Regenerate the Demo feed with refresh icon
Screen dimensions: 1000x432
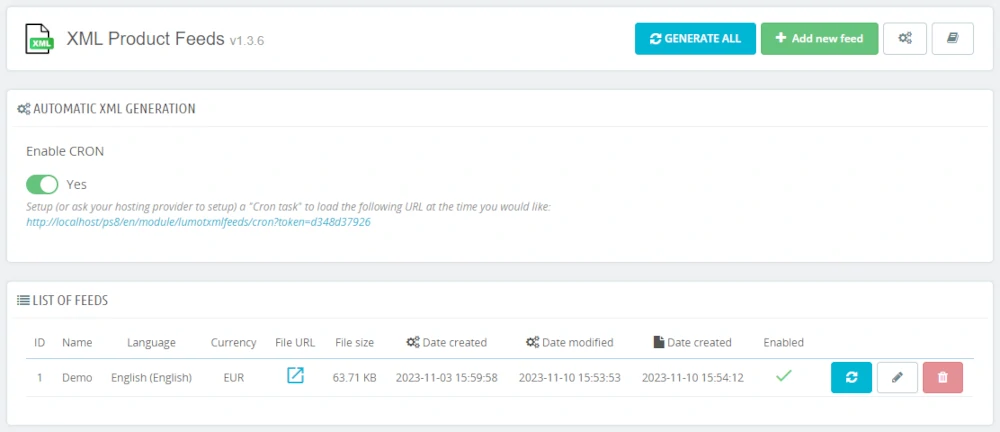pos(851,377)
